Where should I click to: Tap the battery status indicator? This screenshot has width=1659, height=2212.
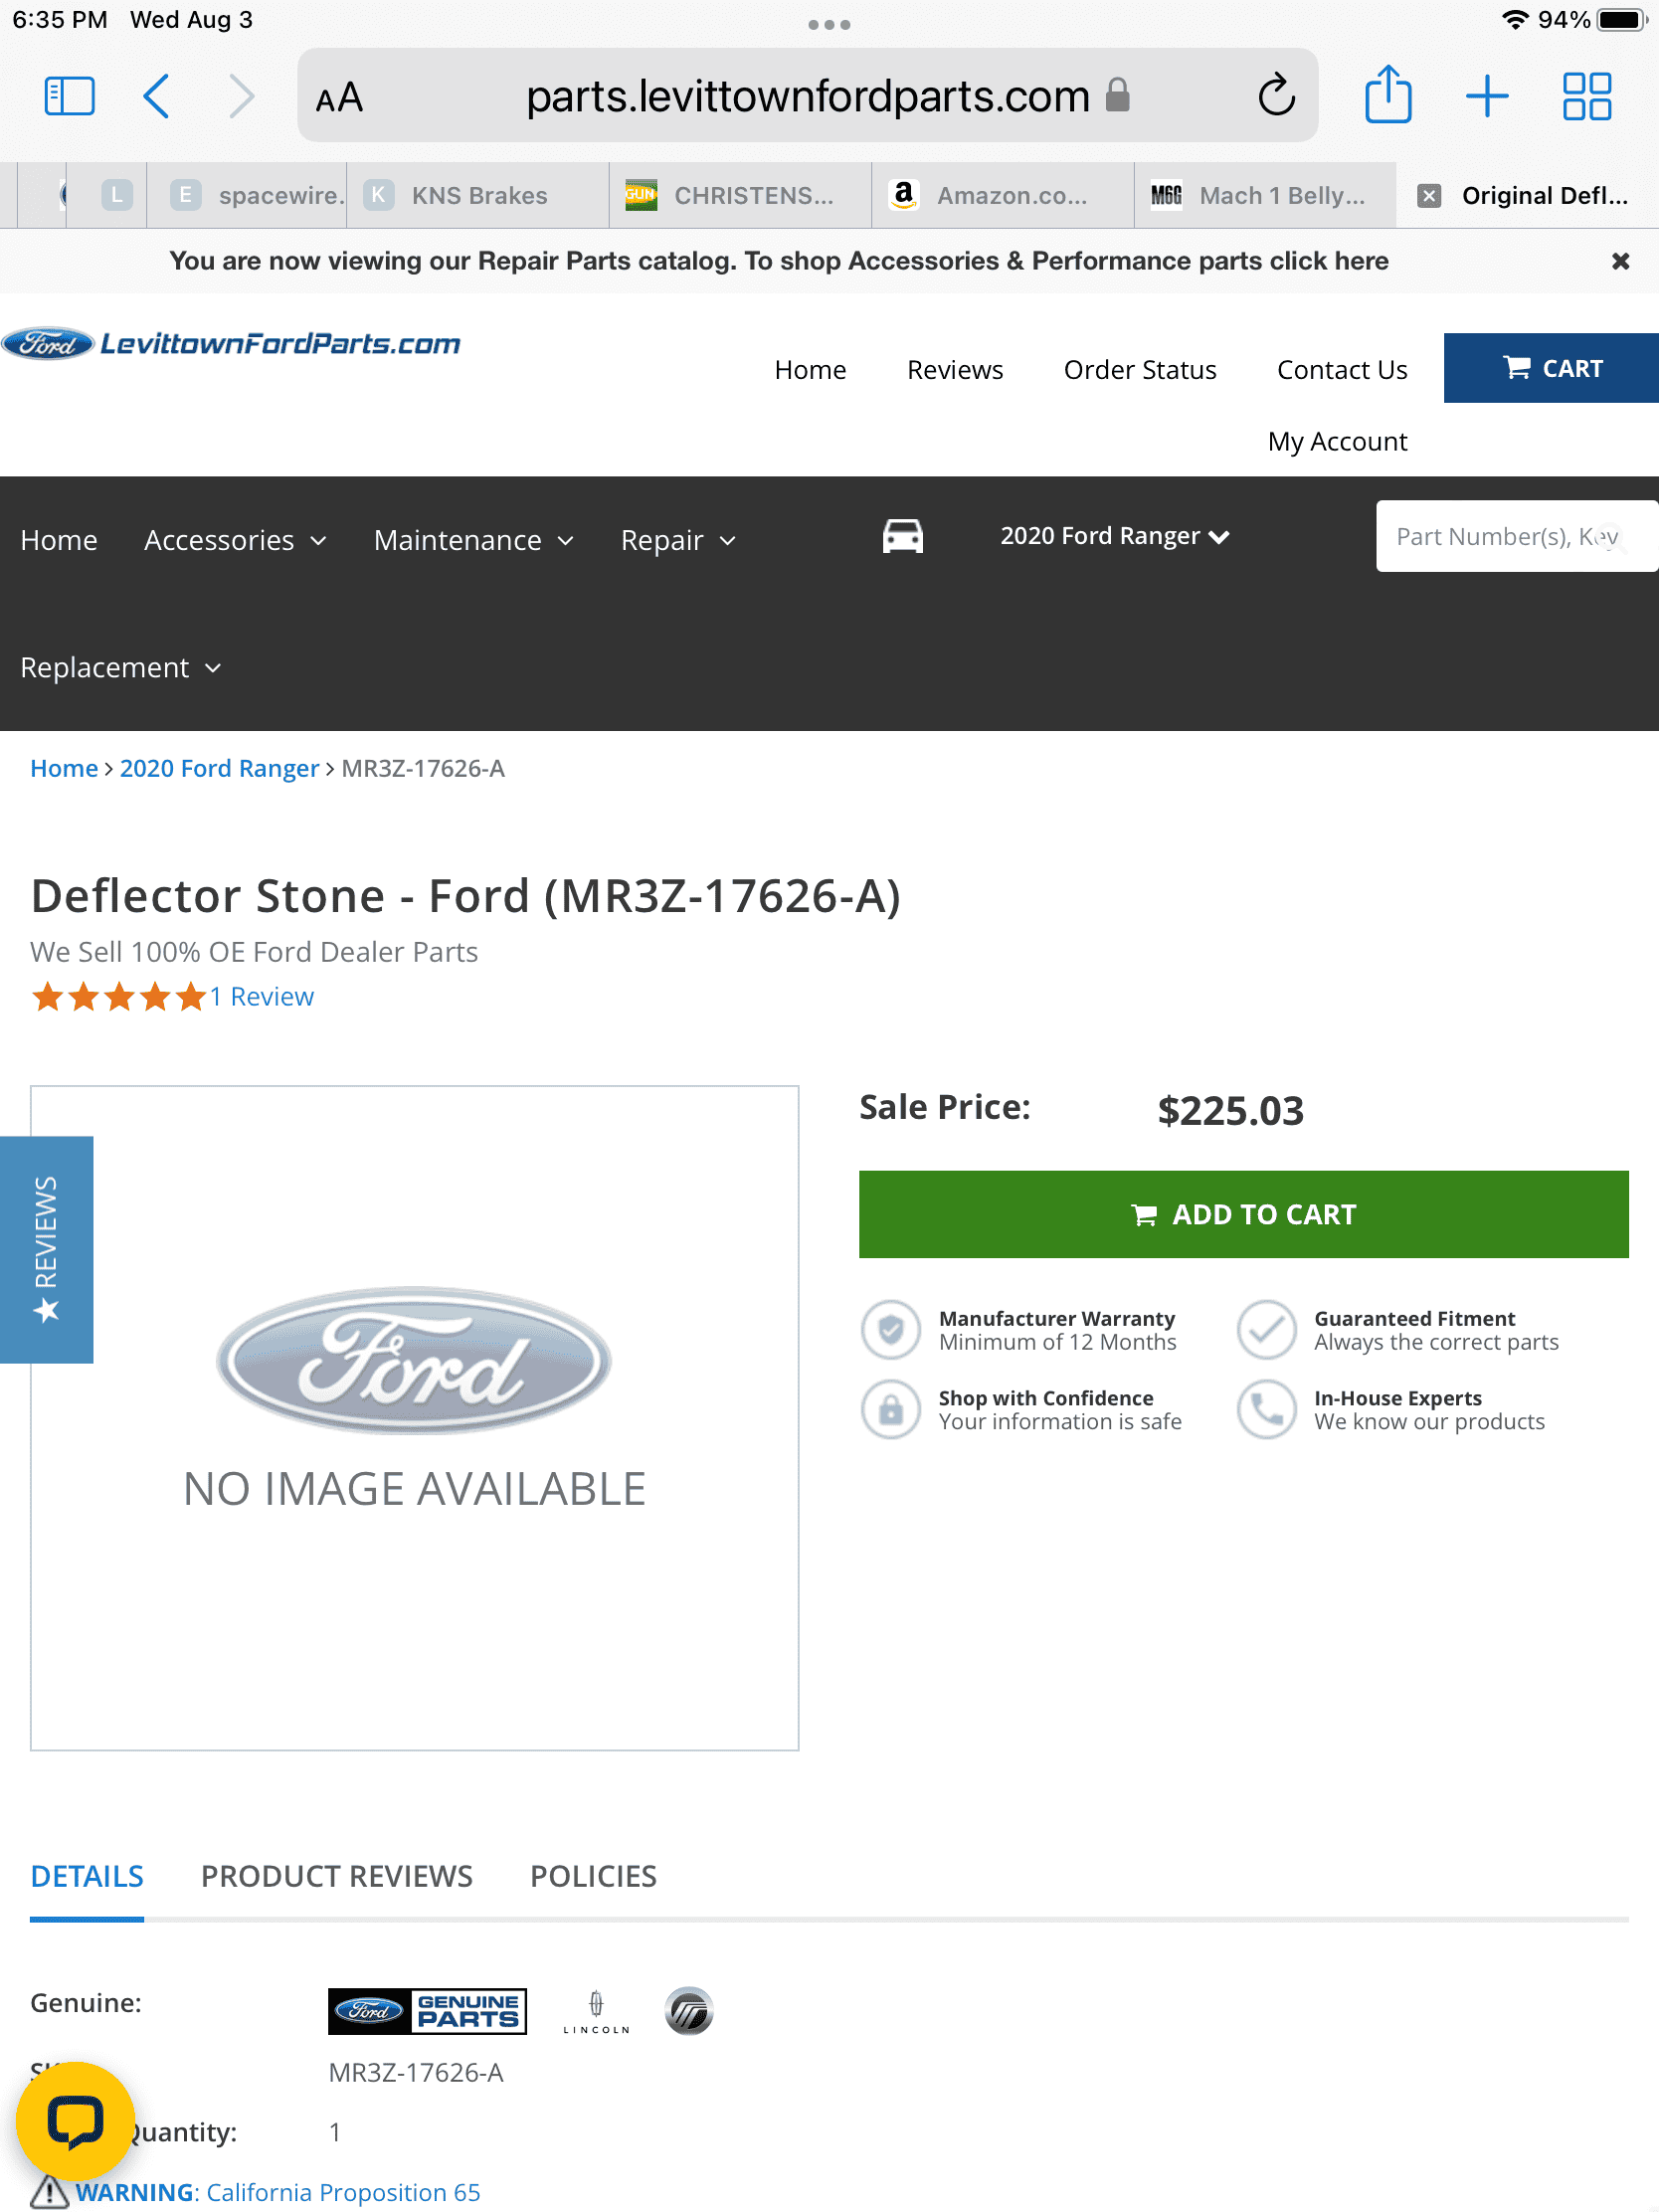1622,20
